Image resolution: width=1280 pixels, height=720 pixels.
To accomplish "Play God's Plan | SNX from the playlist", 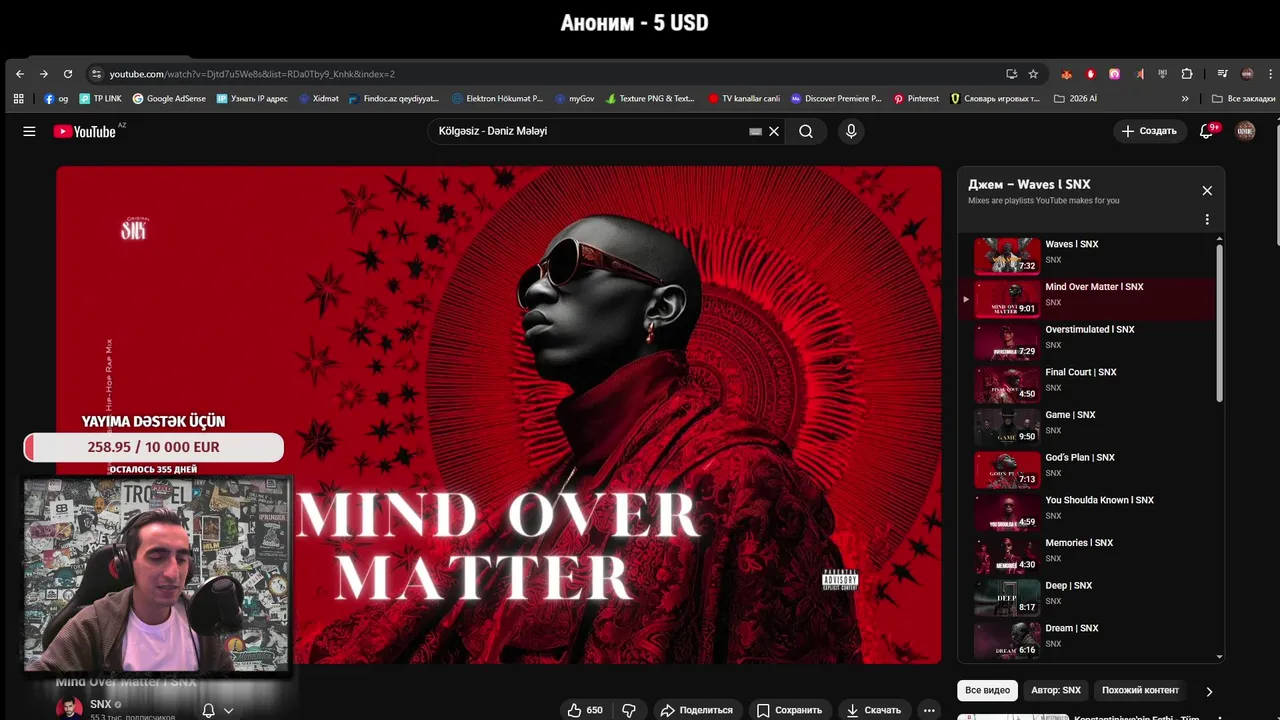I will pyautogui.click(x=1089, y=469).
